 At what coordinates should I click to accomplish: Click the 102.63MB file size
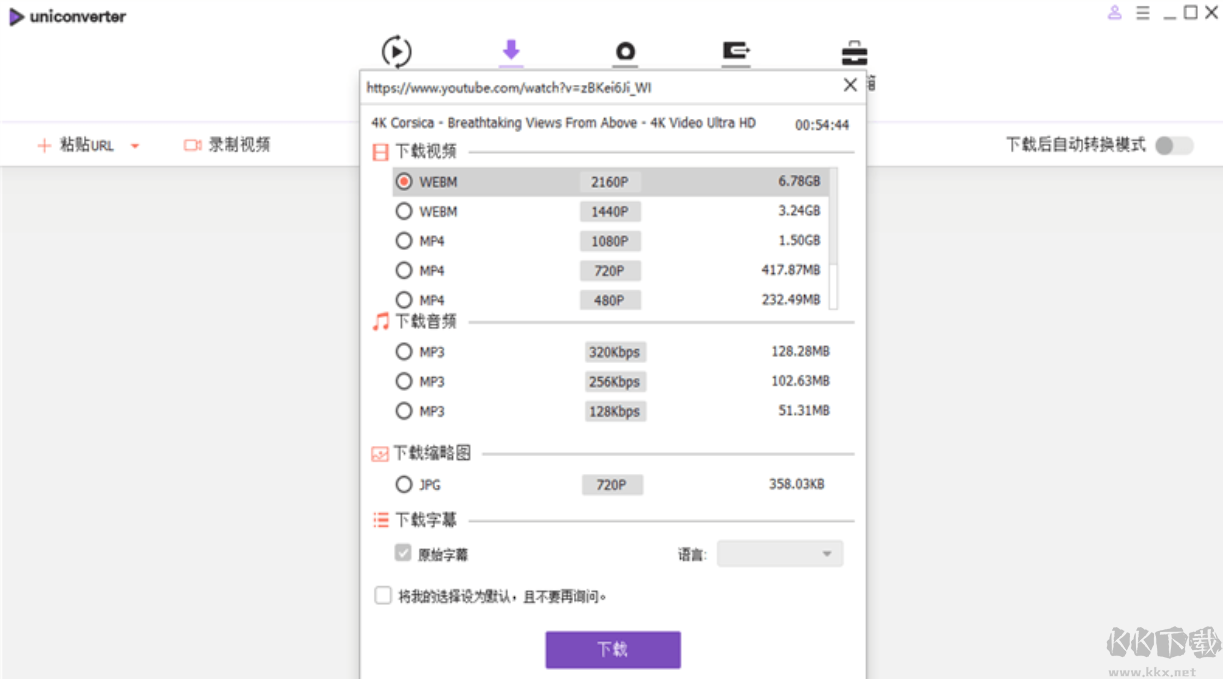point(800,381)
